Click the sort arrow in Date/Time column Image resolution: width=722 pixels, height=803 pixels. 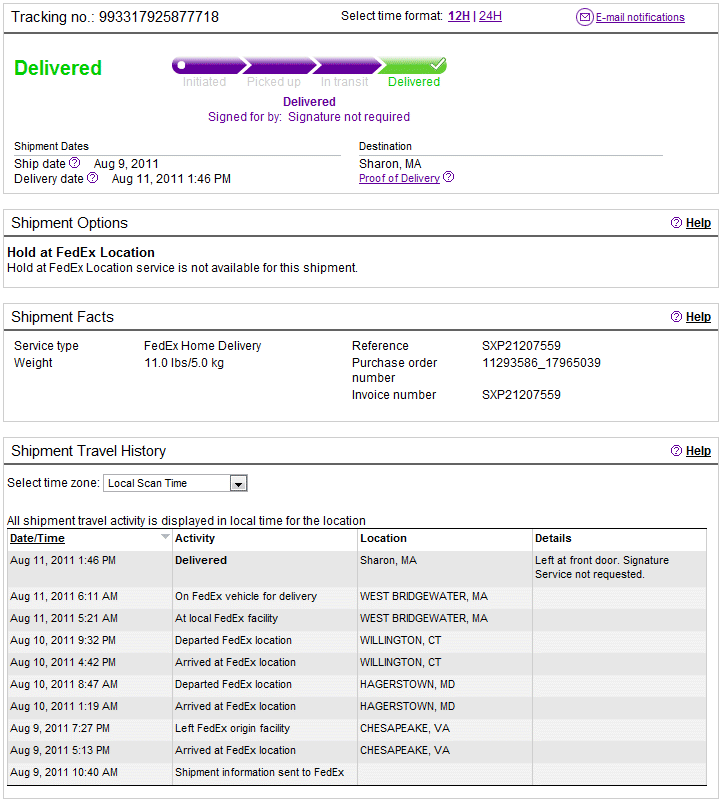point(165,537)
